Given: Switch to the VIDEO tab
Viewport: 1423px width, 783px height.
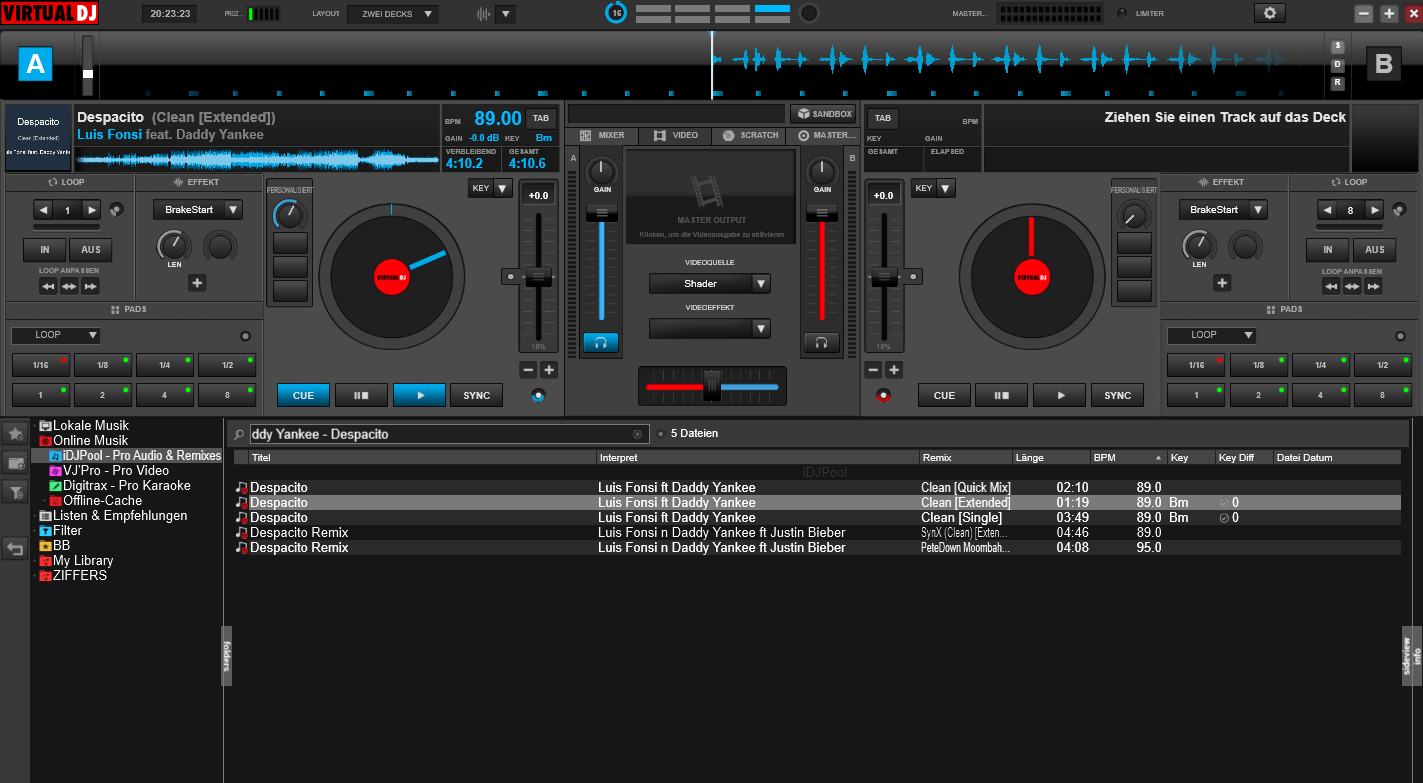Looking at the screenshot, I should coord(675,135).
